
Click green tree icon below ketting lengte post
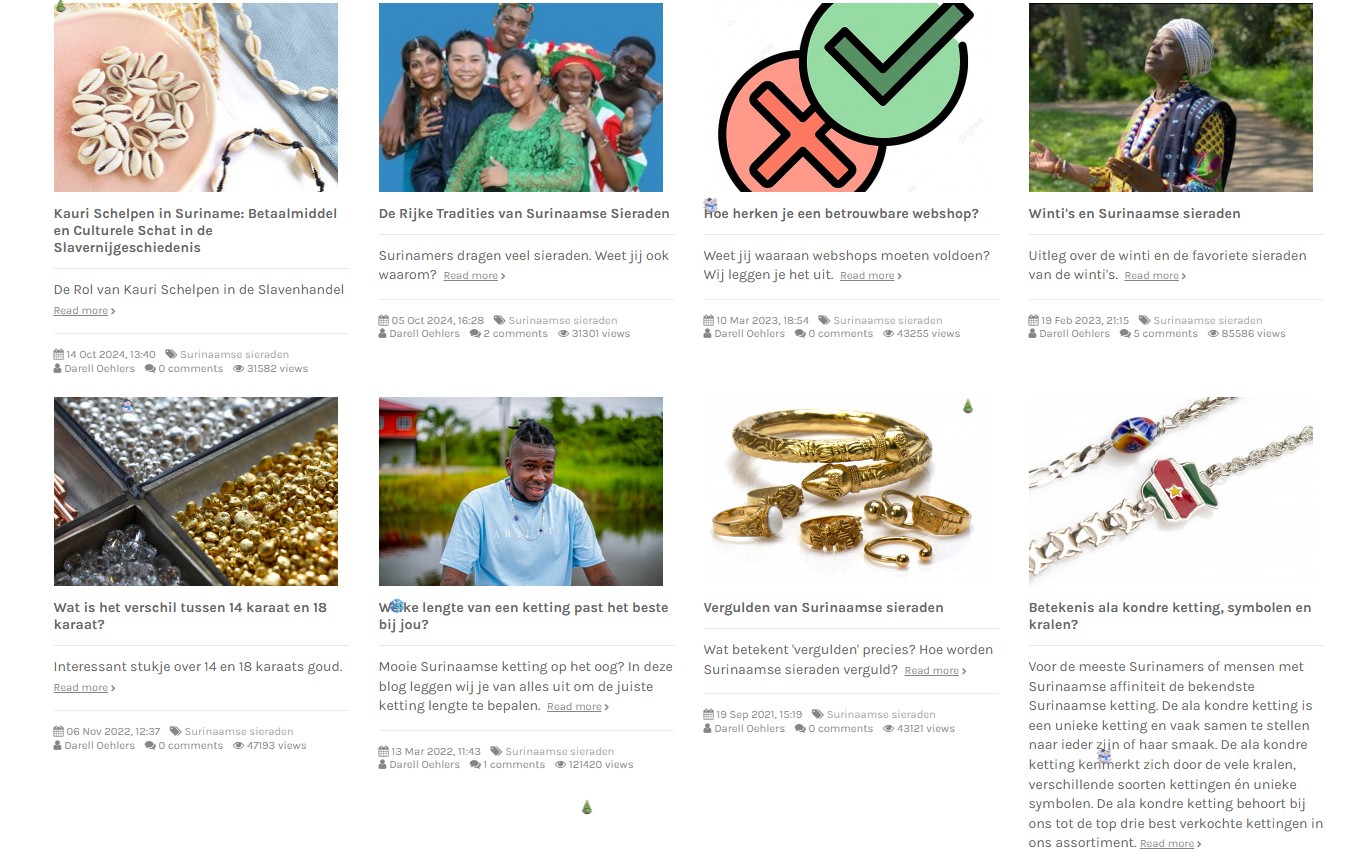[x=587, y=807]
